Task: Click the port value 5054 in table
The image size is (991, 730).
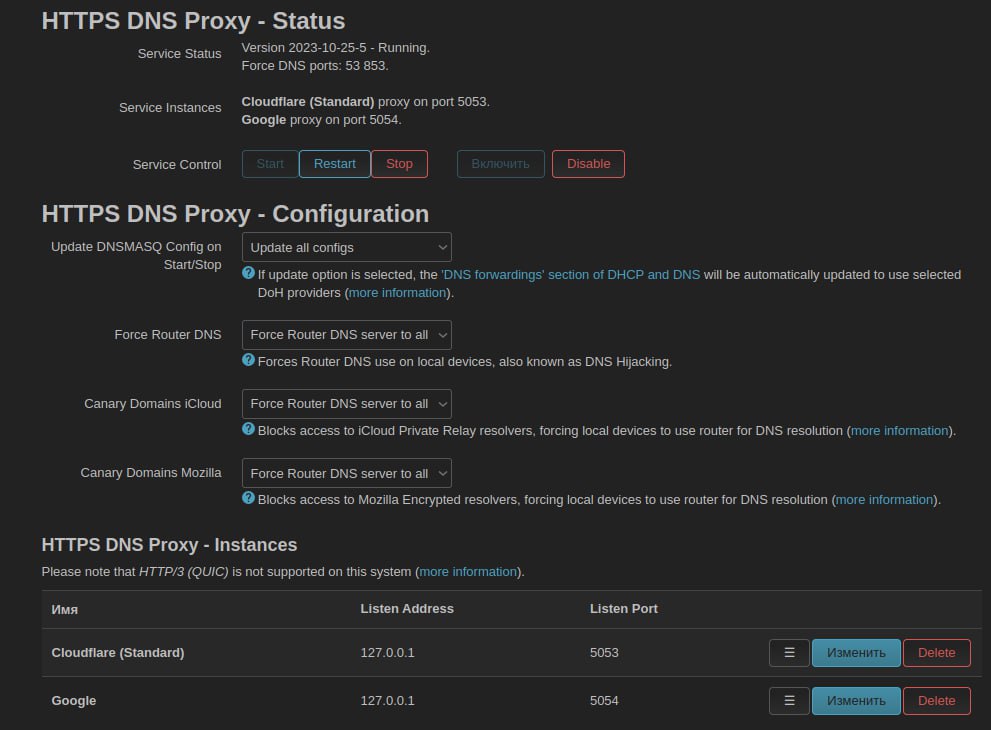Action: pos(604,701)
